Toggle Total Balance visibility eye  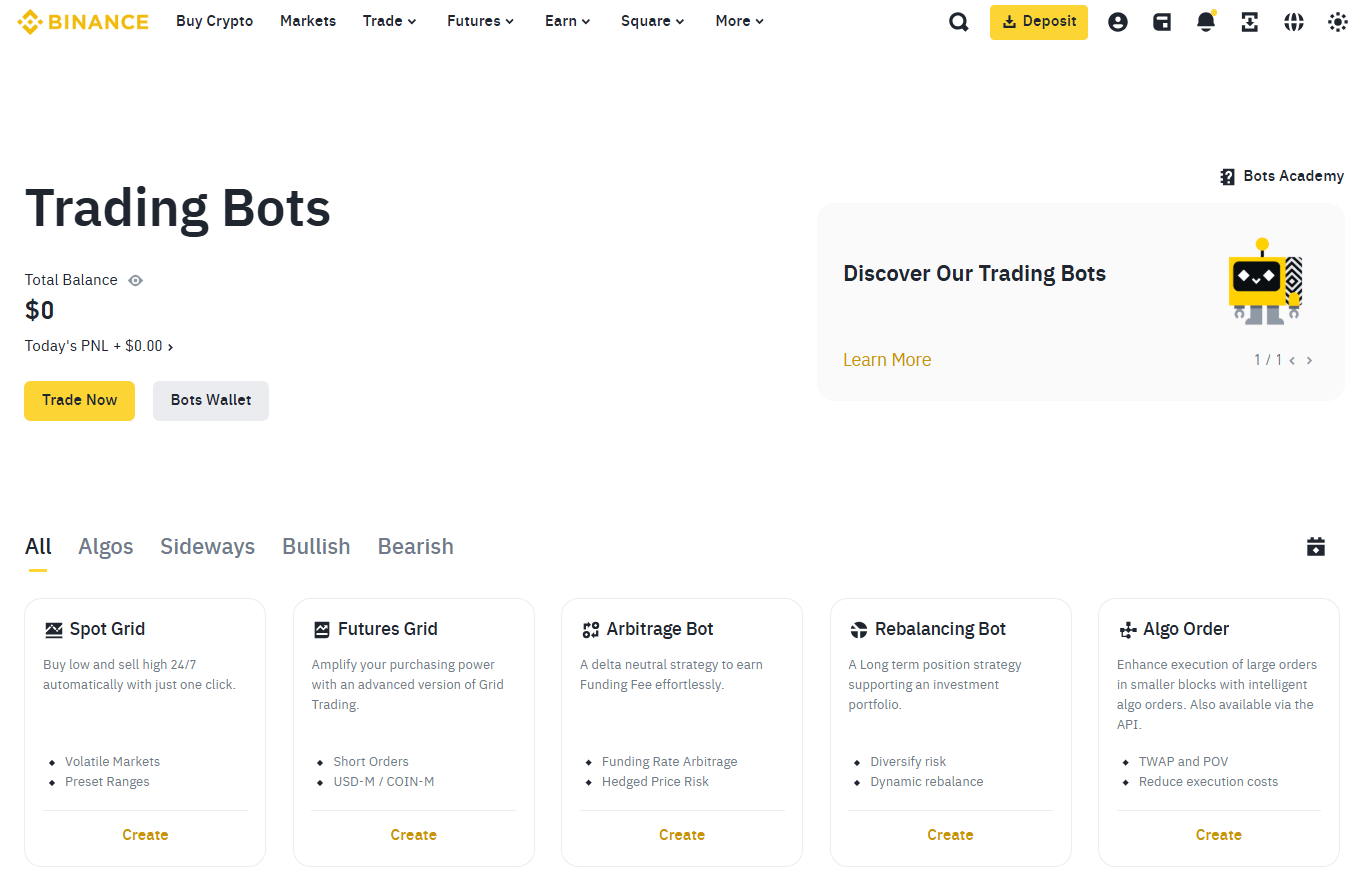tap(136, 281)
